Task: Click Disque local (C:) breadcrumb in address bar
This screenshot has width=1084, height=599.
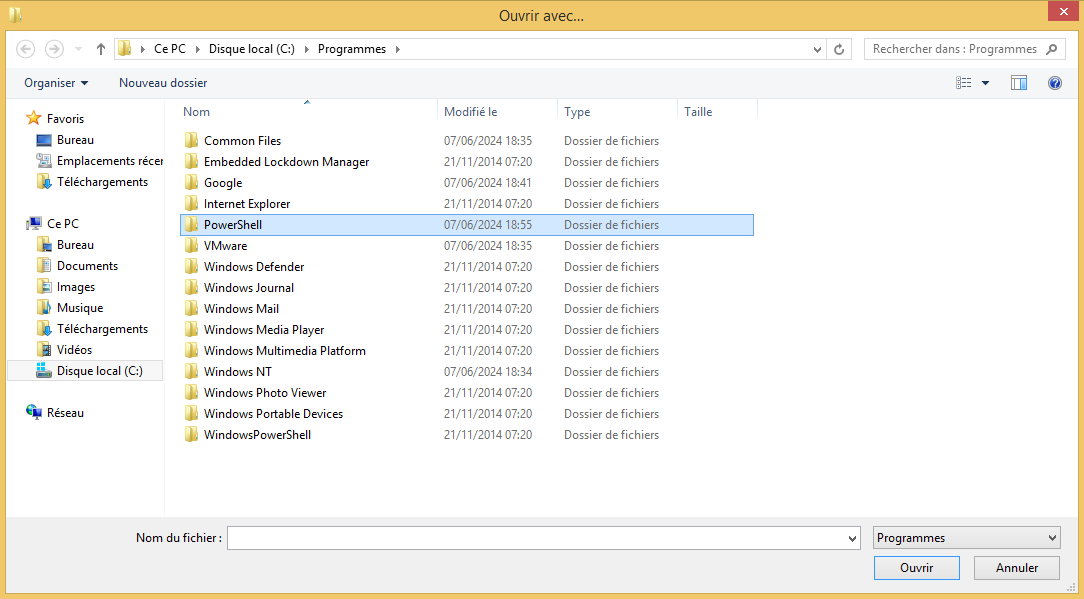Action: click(251, 49)
